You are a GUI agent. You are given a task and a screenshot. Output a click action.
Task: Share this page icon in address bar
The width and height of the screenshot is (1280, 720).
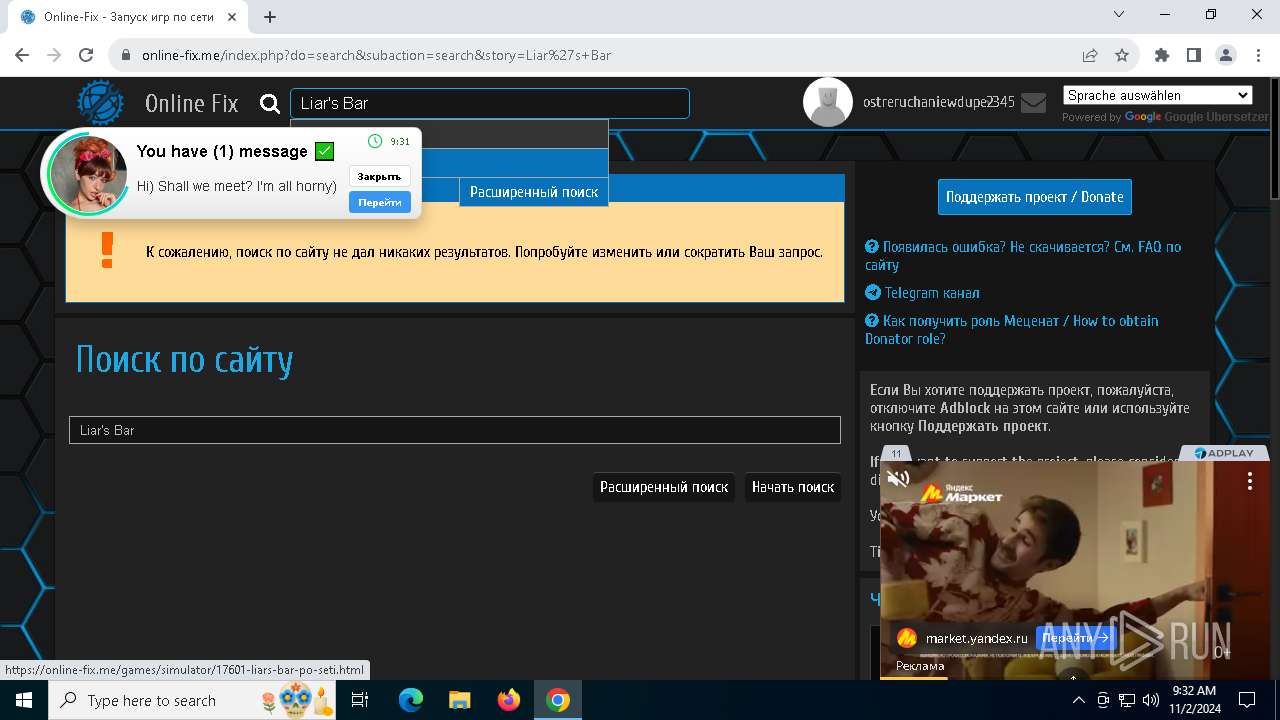pos(1090,55)
